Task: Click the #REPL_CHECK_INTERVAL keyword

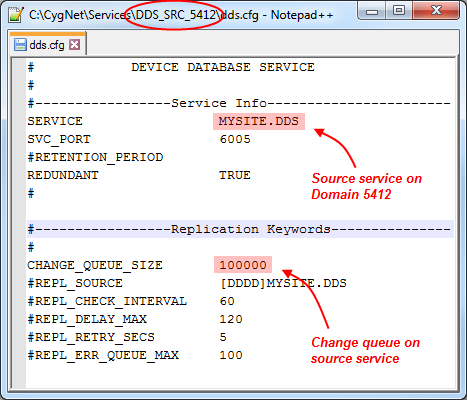Action: (107, 301)
